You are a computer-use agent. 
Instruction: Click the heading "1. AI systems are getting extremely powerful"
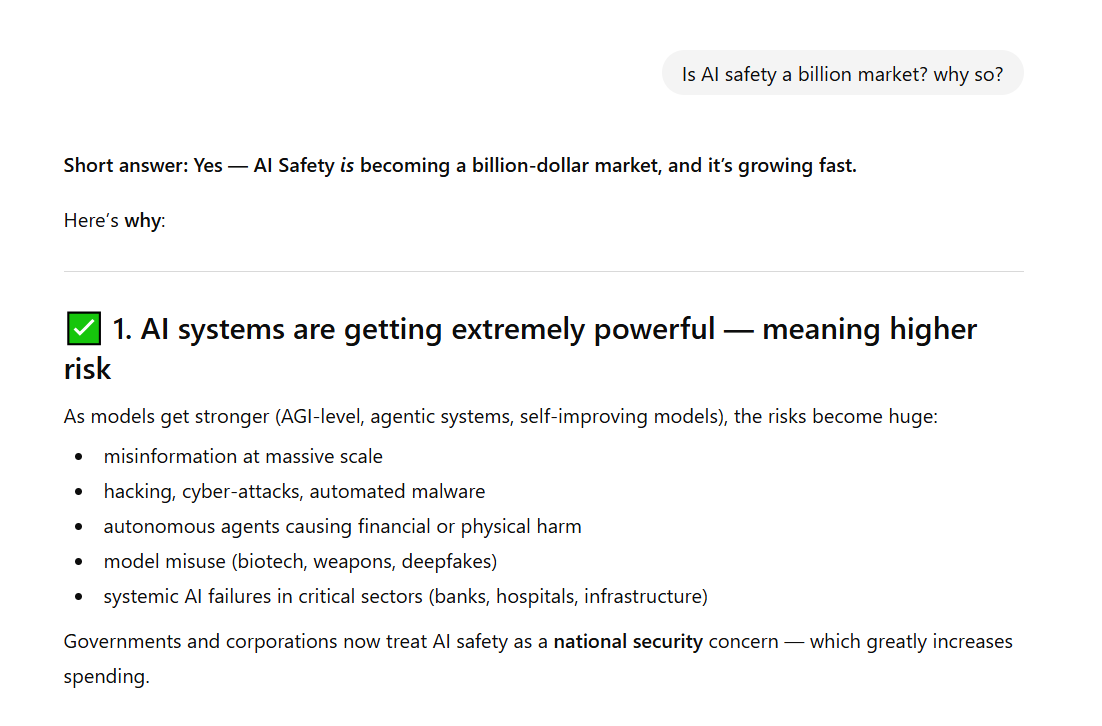point(520,349)
